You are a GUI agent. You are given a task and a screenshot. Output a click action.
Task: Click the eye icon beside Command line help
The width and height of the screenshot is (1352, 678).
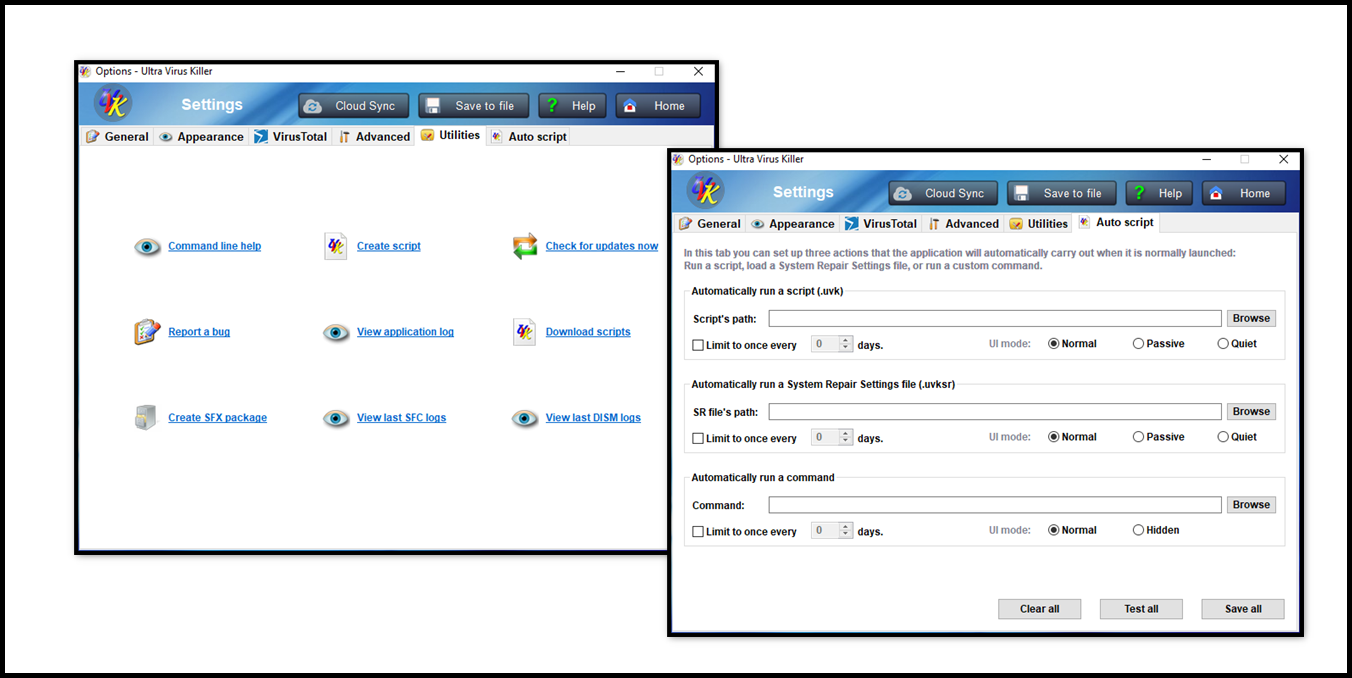(148, 246)
